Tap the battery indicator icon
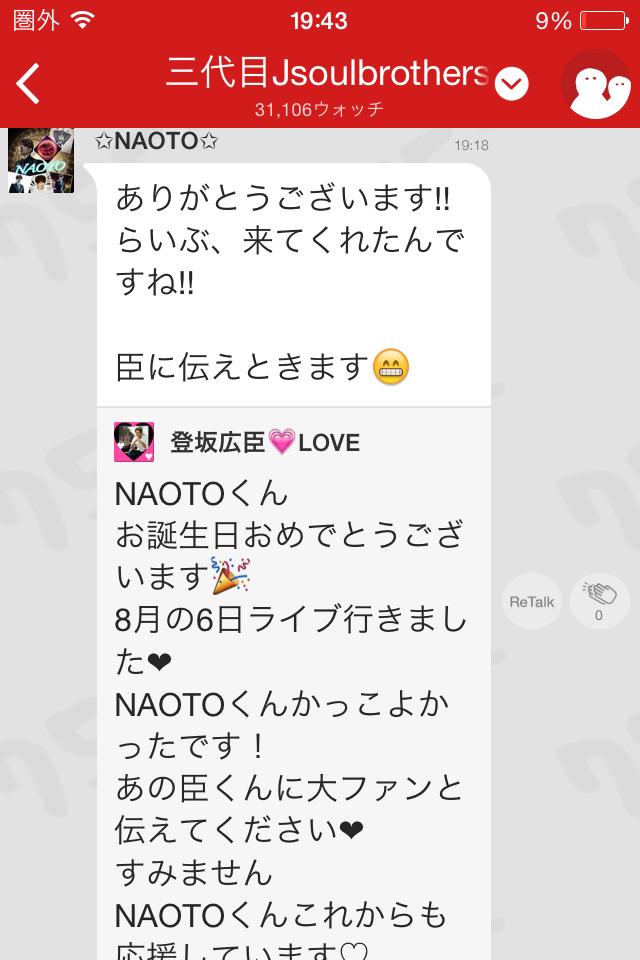This screenshot has width=640, height=960. 604,21
